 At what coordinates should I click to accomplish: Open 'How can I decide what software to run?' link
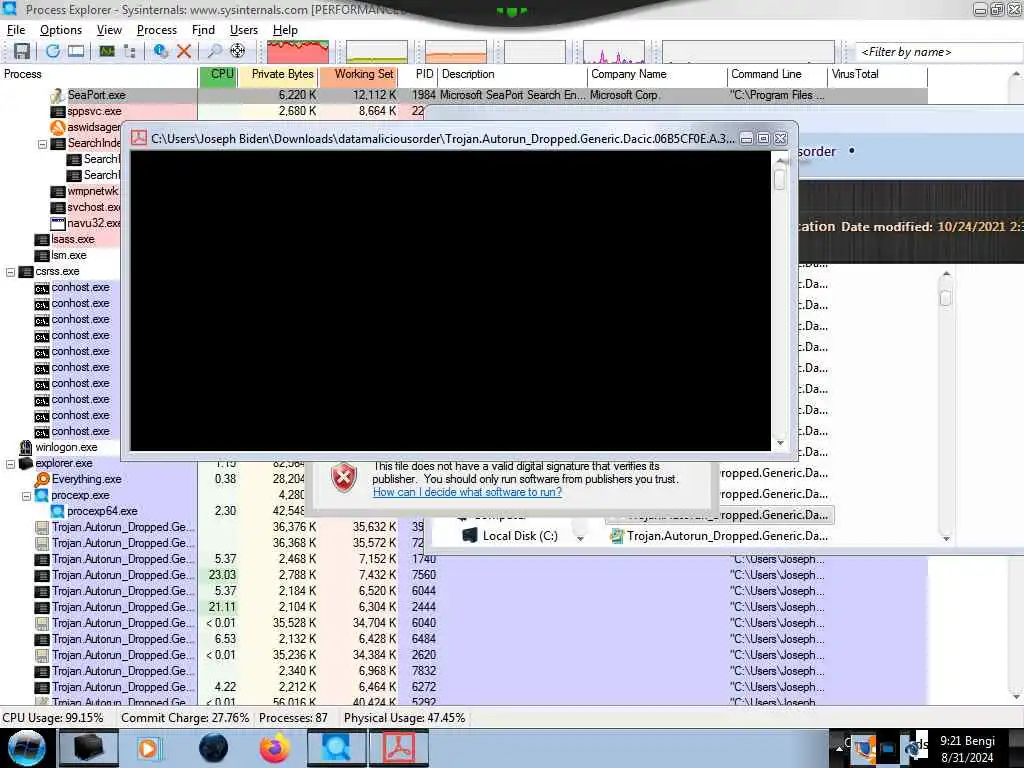467,492
